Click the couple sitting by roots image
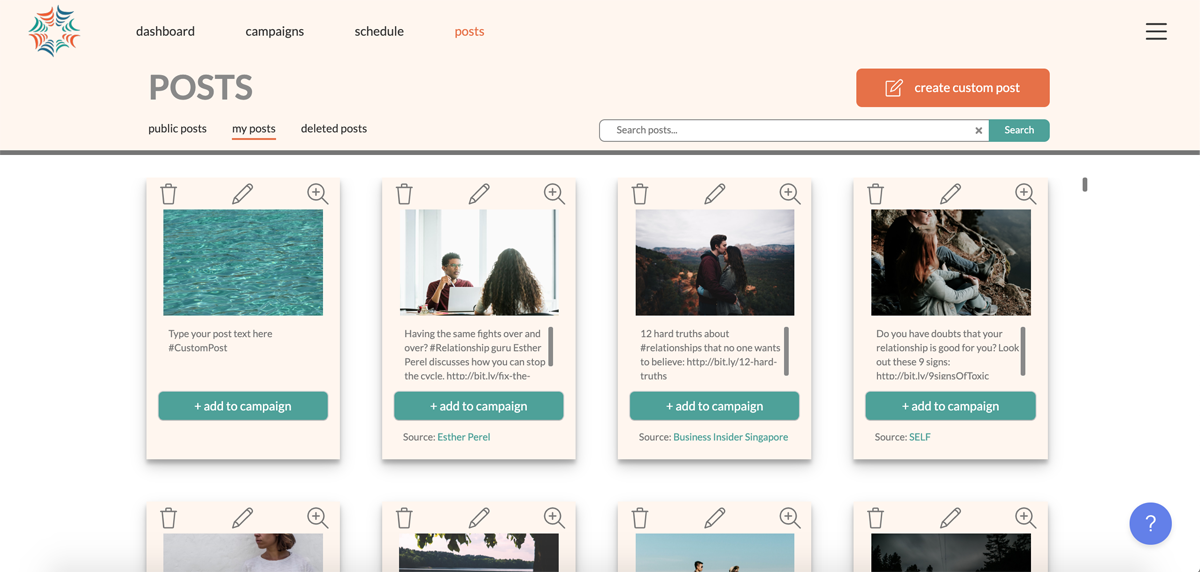Image resolution: width=1200 pixels, height=572 pixels. click(x=950, y=263)
